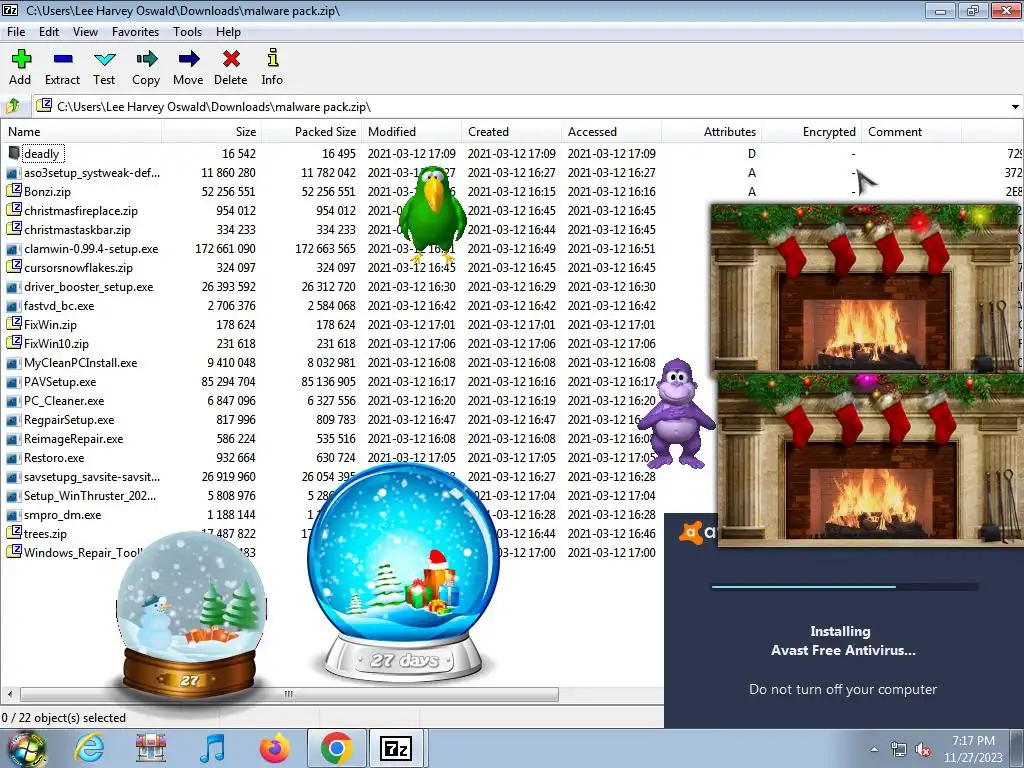Open Firefox from the taskbar
1024x768 pixels.
pos(275,748)
